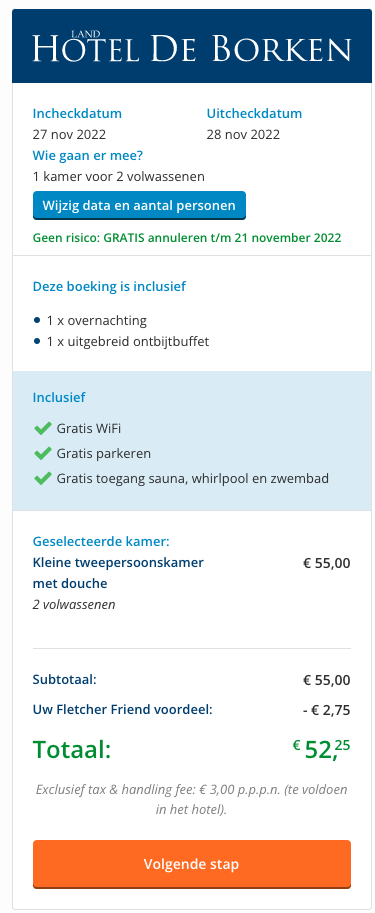This screenshot has width=375, height=913.
Task: Click the check-out date 28 nov 2022
Action: click(x=243, y=135)
